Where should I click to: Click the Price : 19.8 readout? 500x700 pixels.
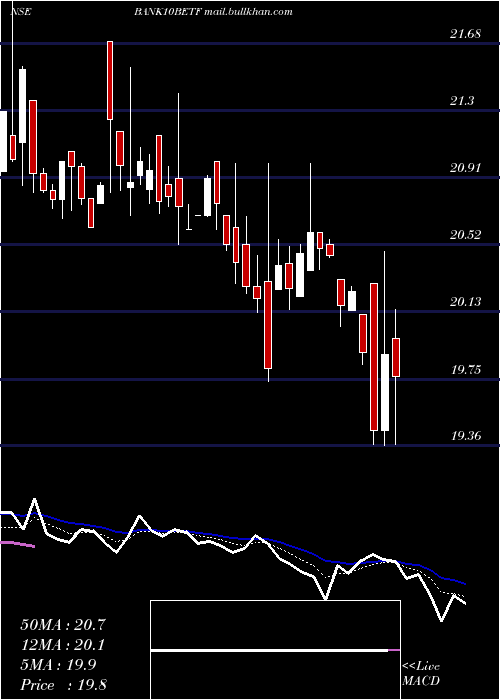(x=63, y=685)
